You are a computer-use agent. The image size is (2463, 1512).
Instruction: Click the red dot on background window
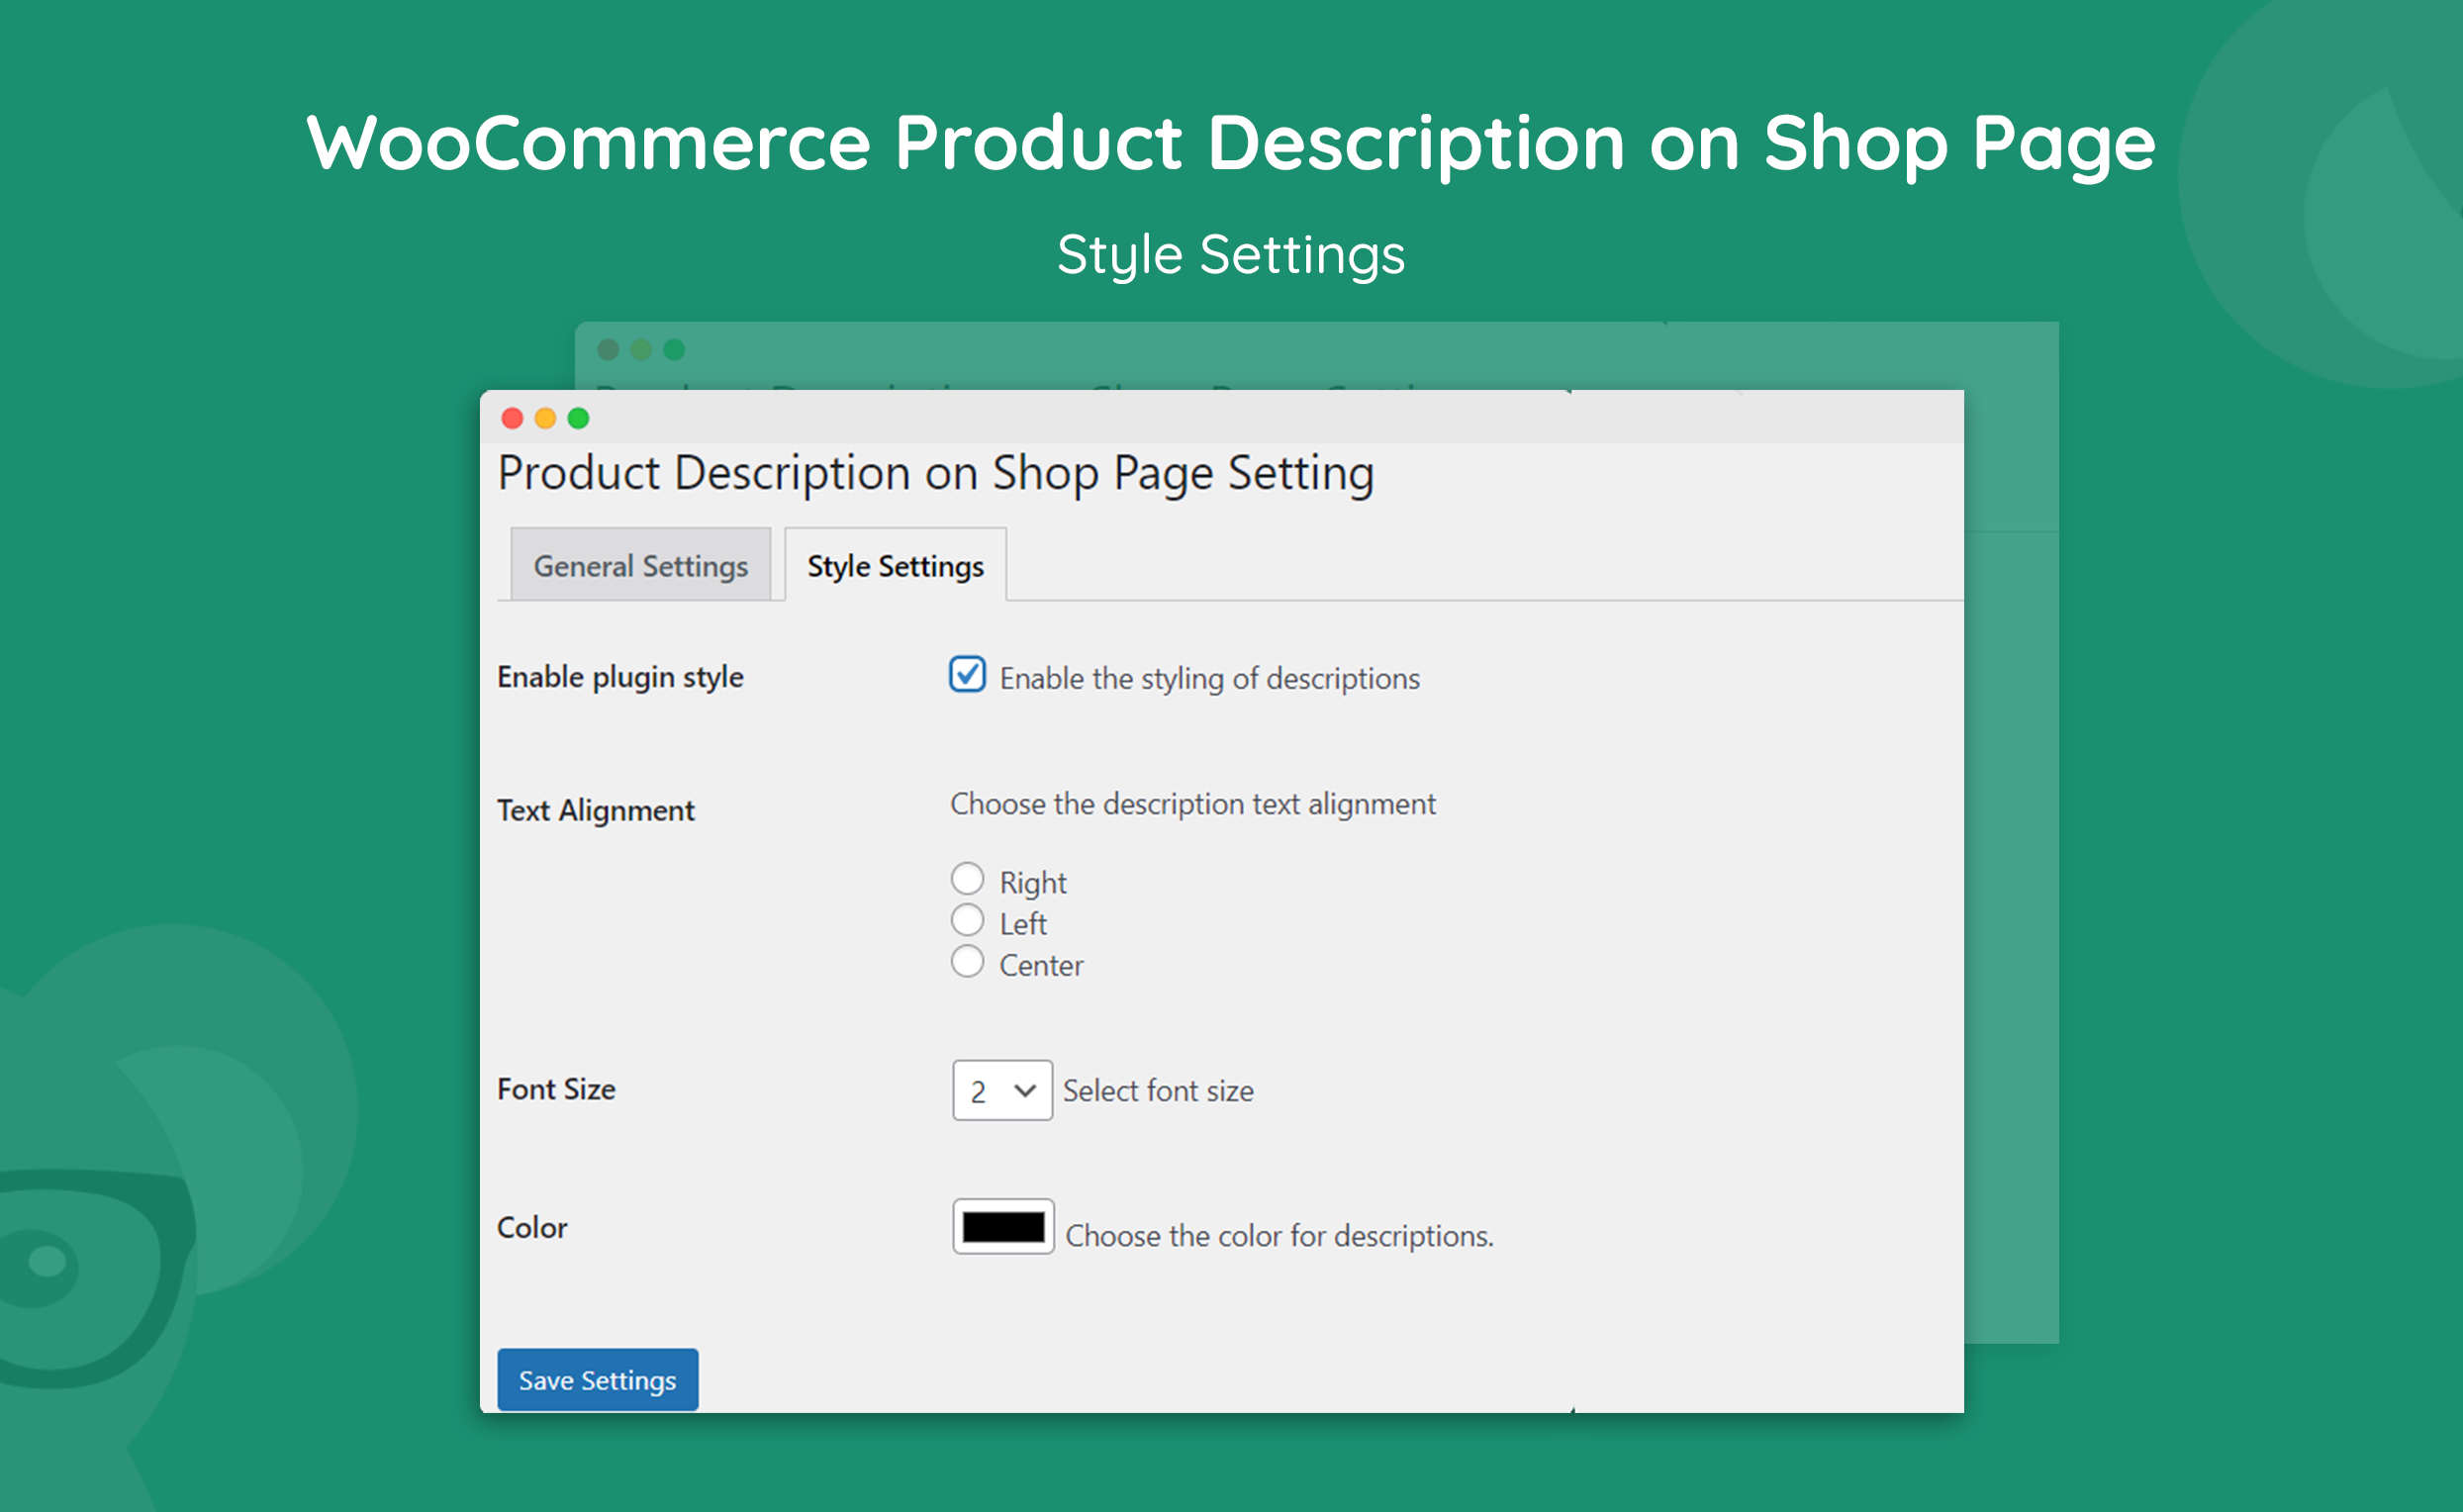[608, 349]
